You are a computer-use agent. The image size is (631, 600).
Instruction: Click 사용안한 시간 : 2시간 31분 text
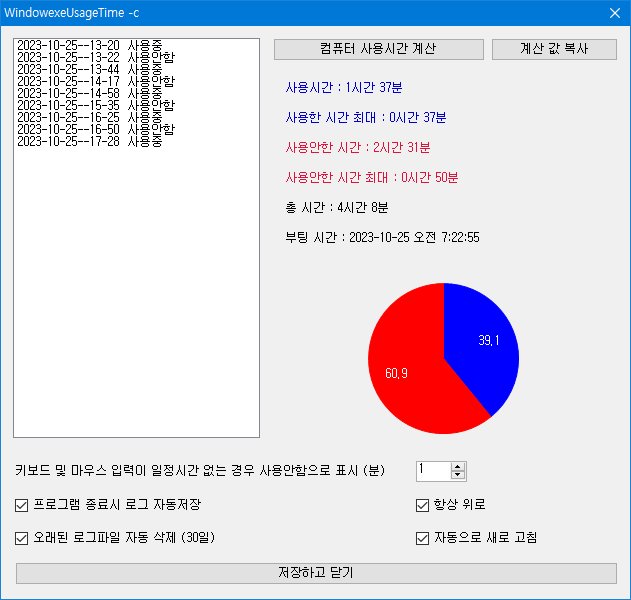click(358, 148)
